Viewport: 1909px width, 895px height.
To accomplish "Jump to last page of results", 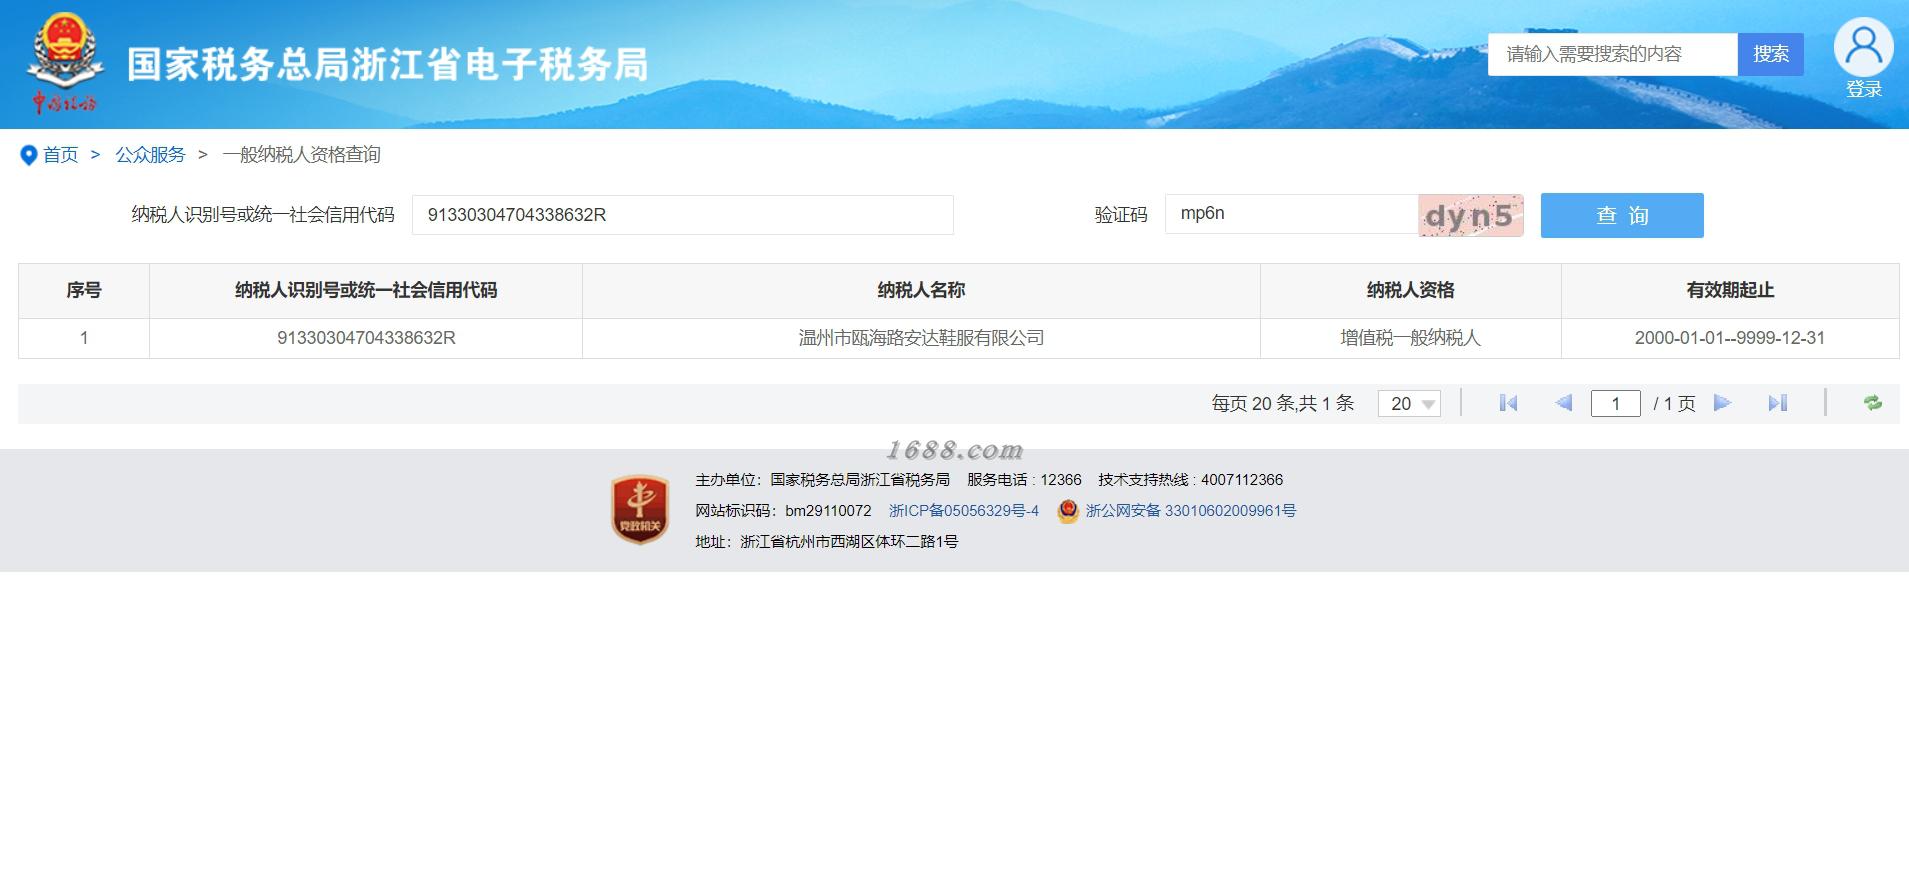I will click(1777, 403).
